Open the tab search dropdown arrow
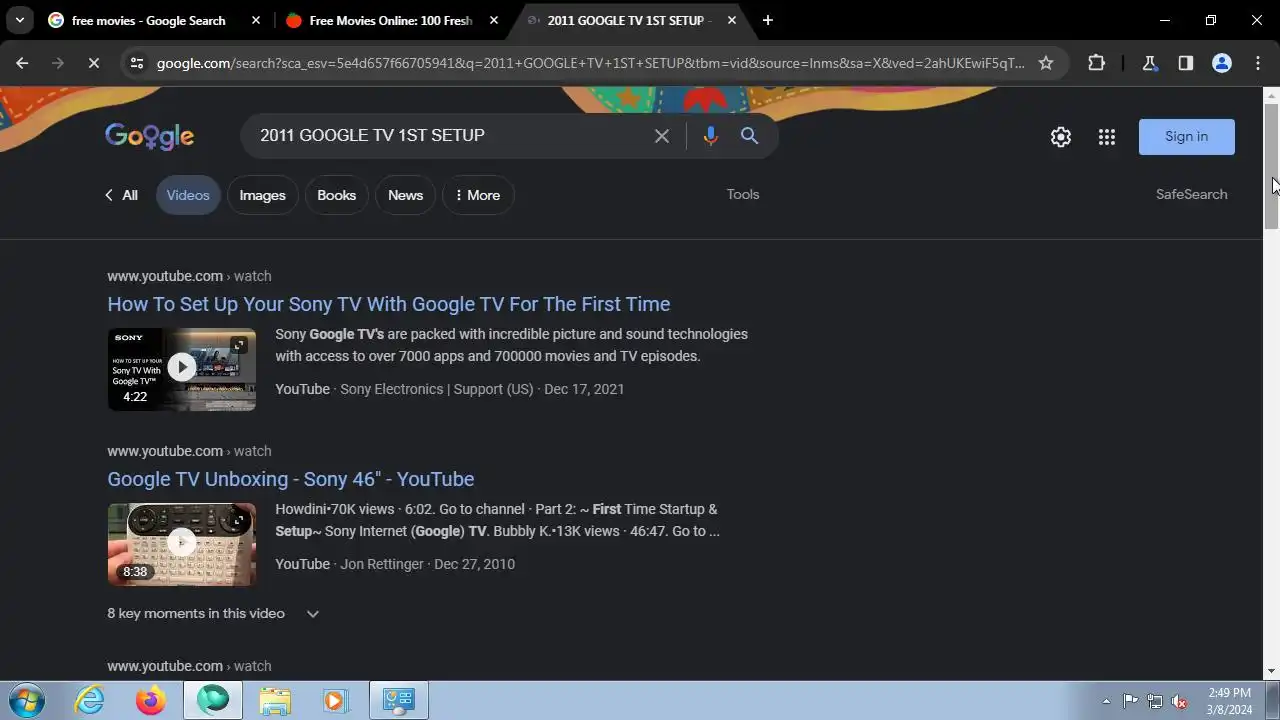Image resolution: width=1280 pixels, height=720 pixels. (19, 20)
